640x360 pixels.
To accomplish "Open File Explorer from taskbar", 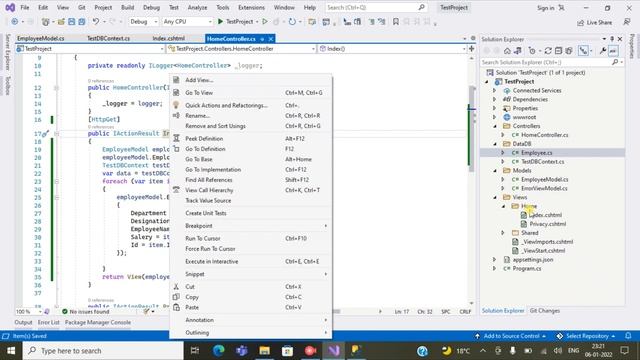I will pyautogui.click(x=264, y=351).
